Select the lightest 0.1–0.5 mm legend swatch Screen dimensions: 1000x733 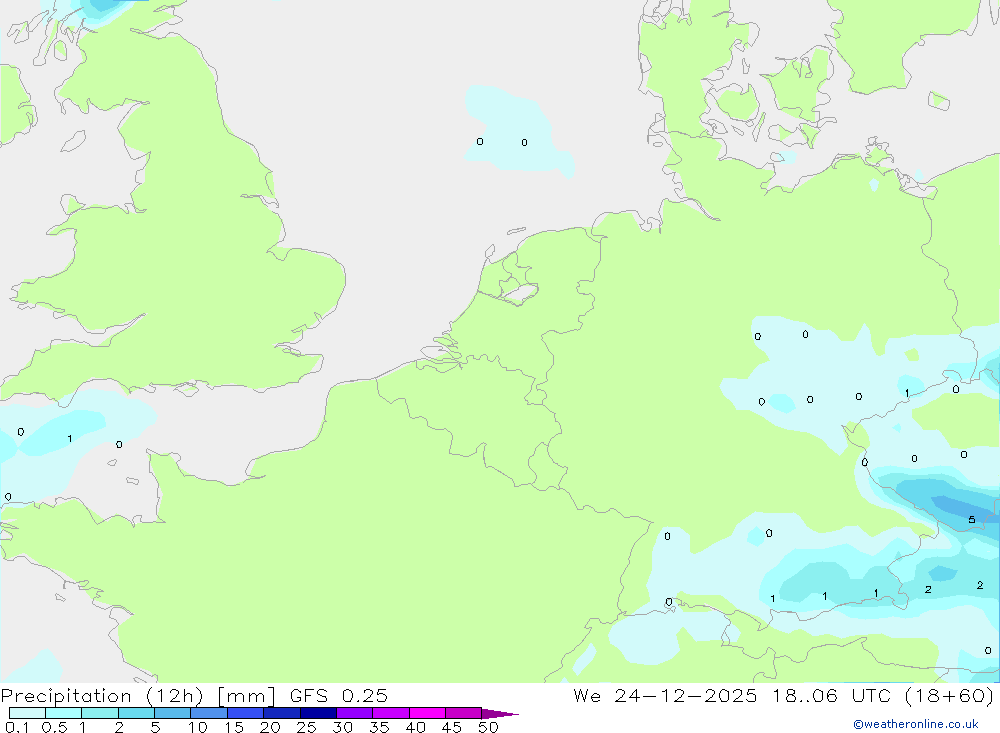coord(27,713)
